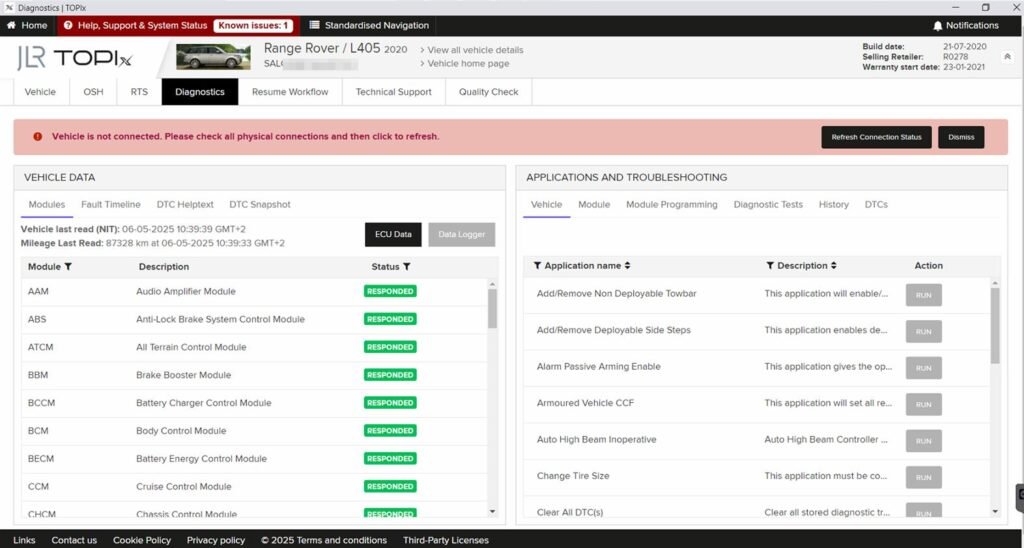
Task: Open the Module Programming tab
Action: pyautogui.click(x=671, y=204)
